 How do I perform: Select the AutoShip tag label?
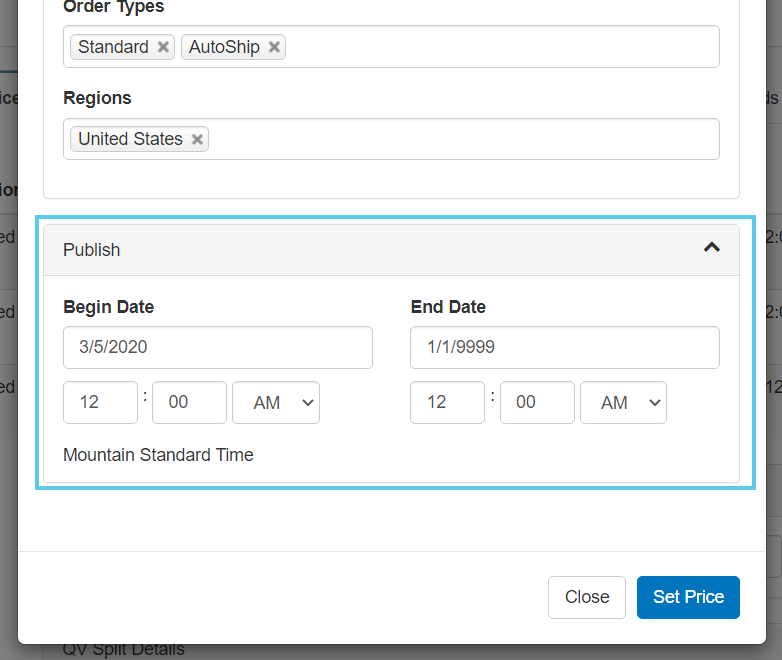click(x=224, y=47)
